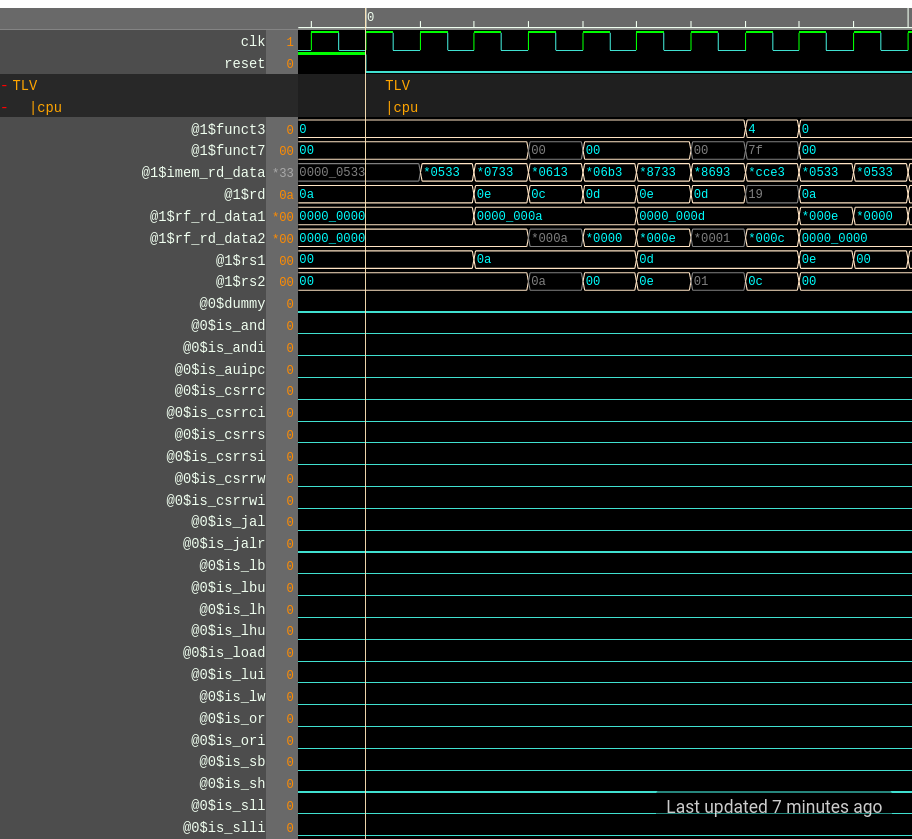
Task: Select the @0$is_auipc signal
Action: (x=220, y=369)
